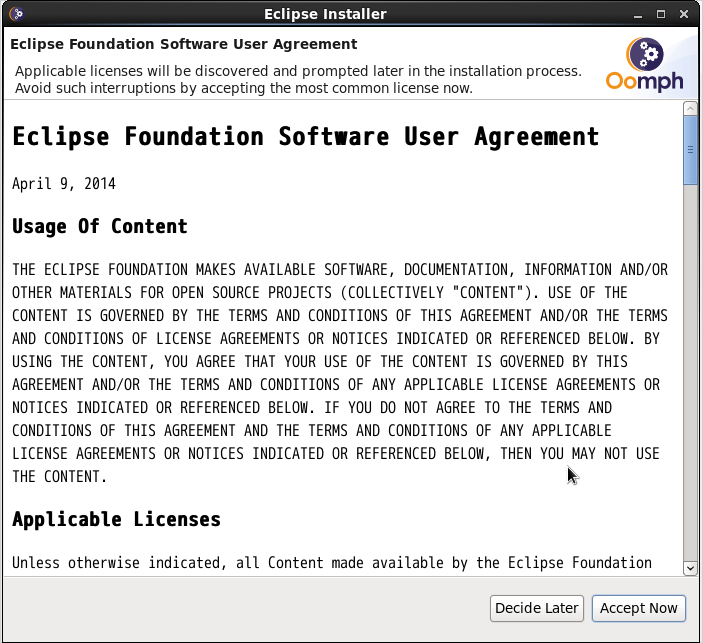Minimize the Eclipse Installer window
This screenshot has height=643, width=703.
point(638,14)
